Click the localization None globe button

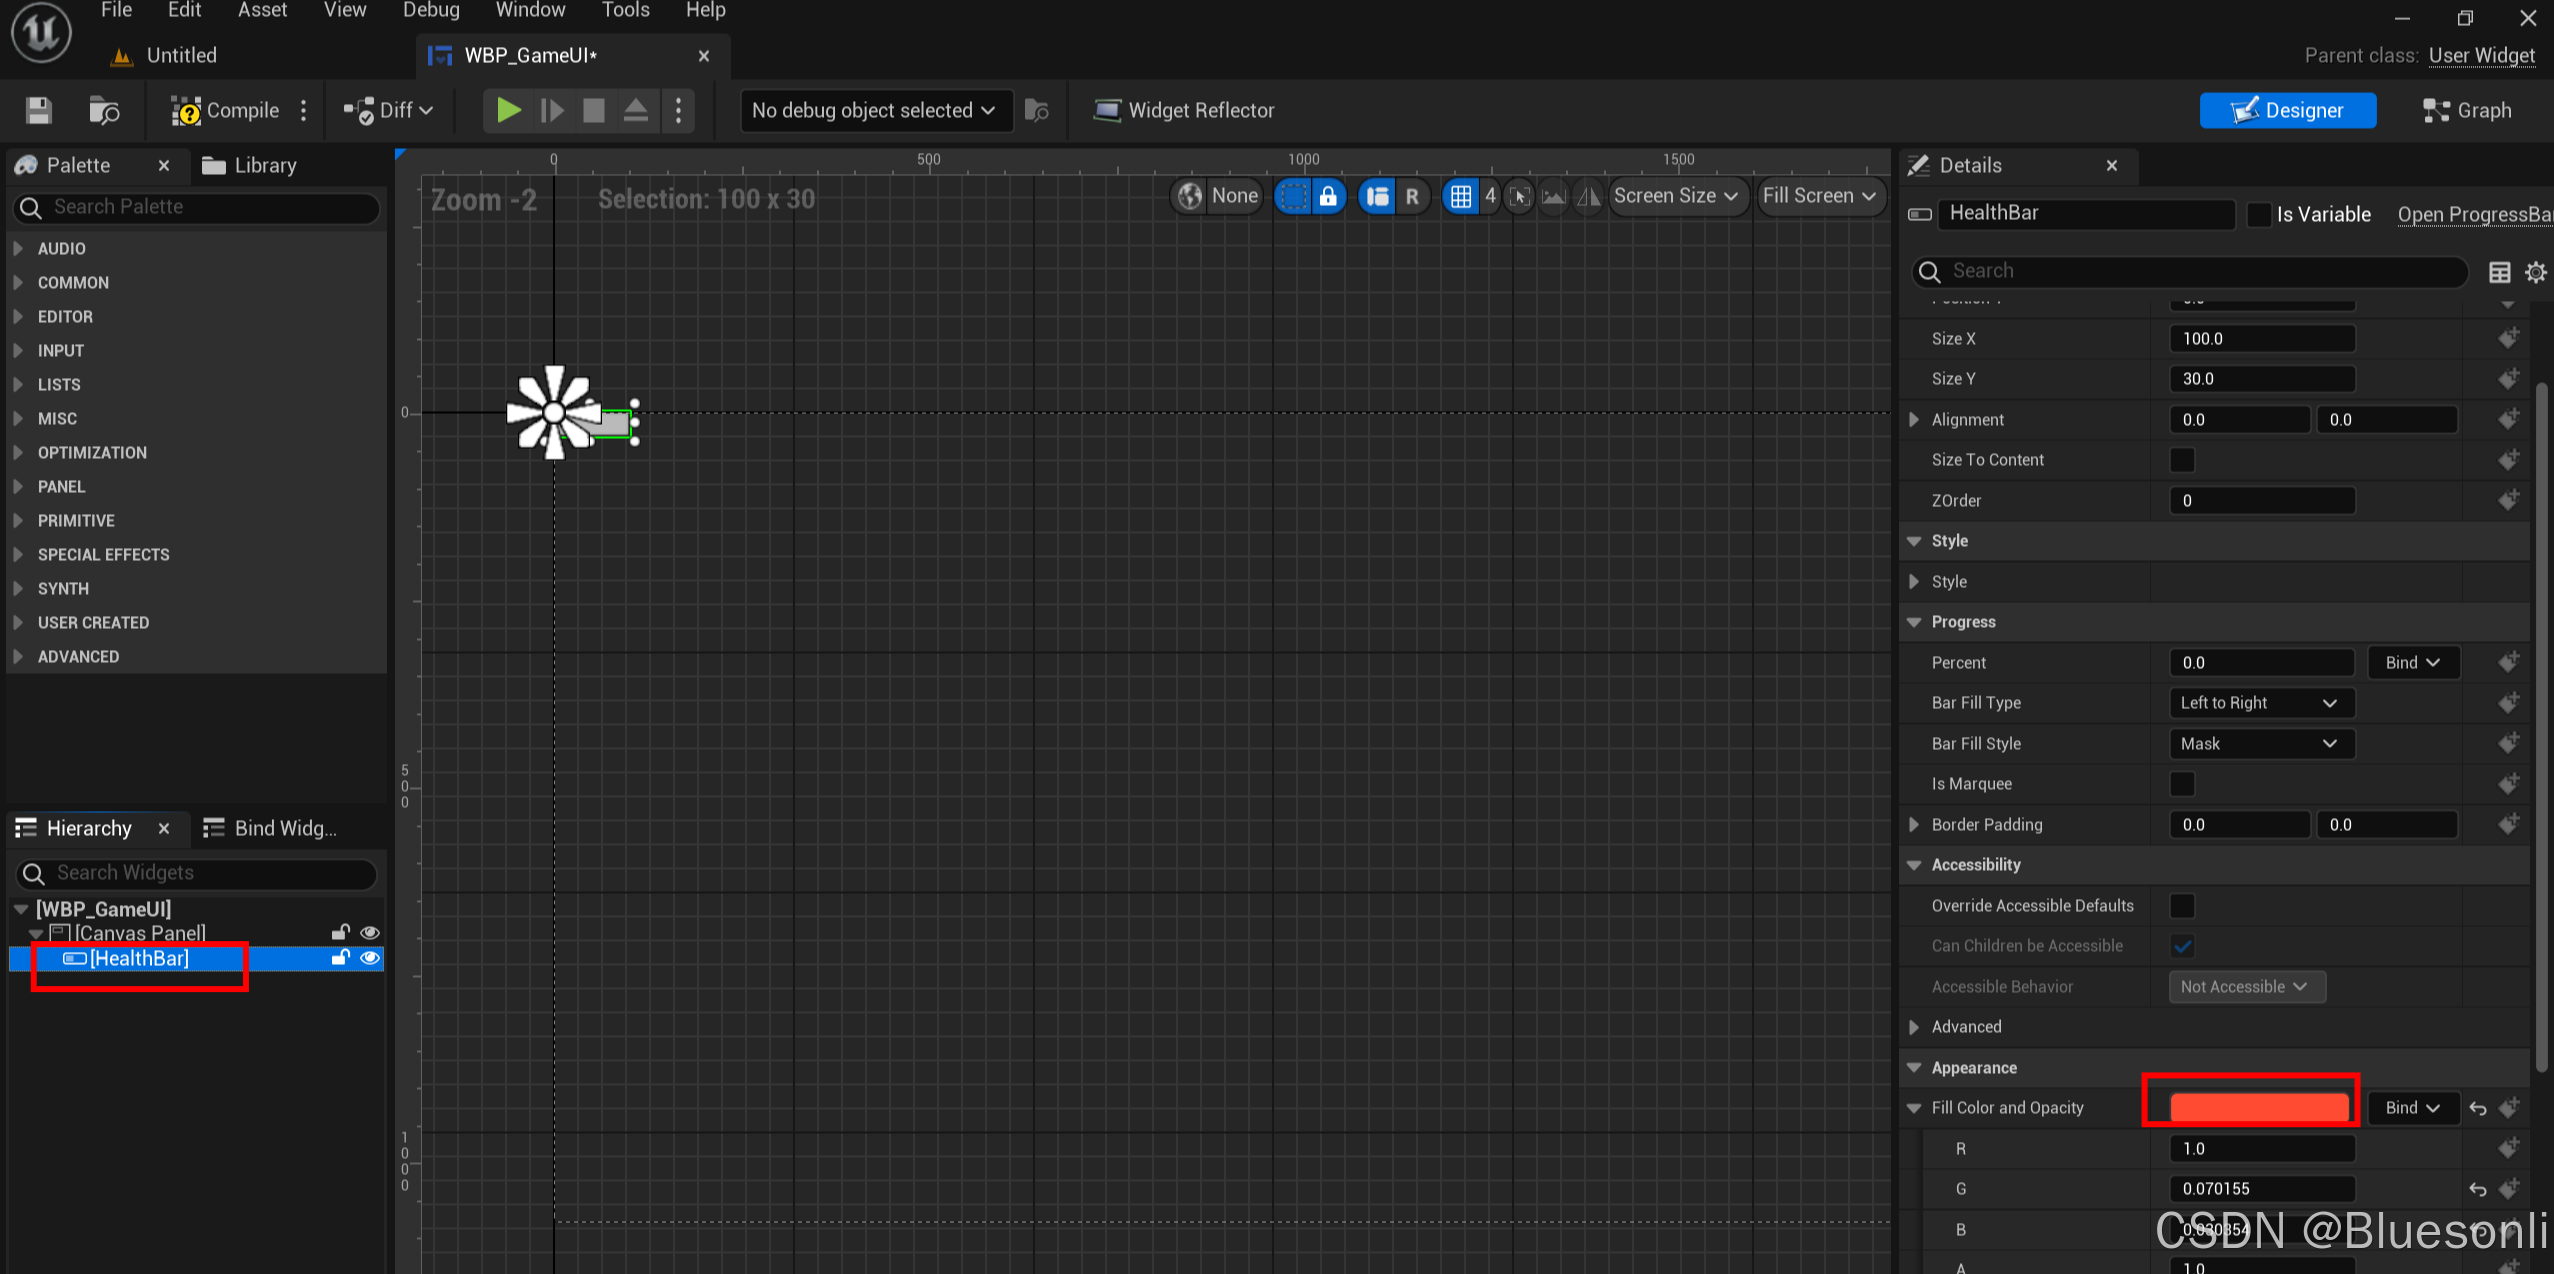click(1217, 196)
